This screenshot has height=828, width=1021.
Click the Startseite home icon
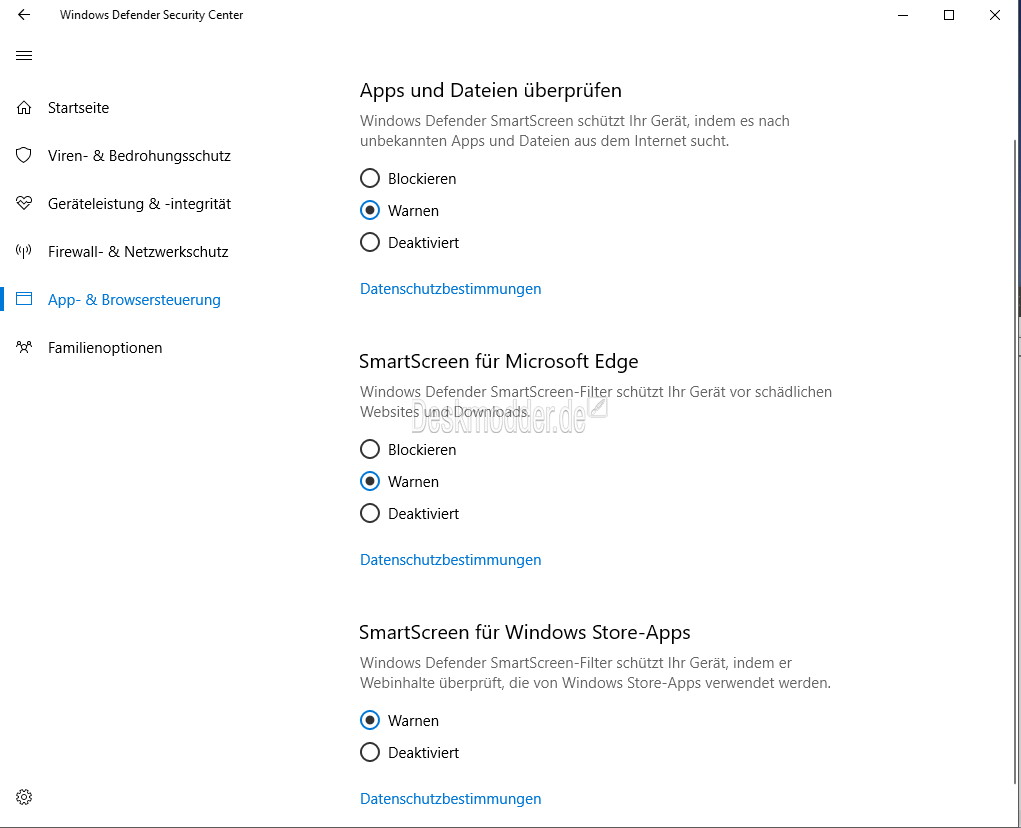coord(24,107)
